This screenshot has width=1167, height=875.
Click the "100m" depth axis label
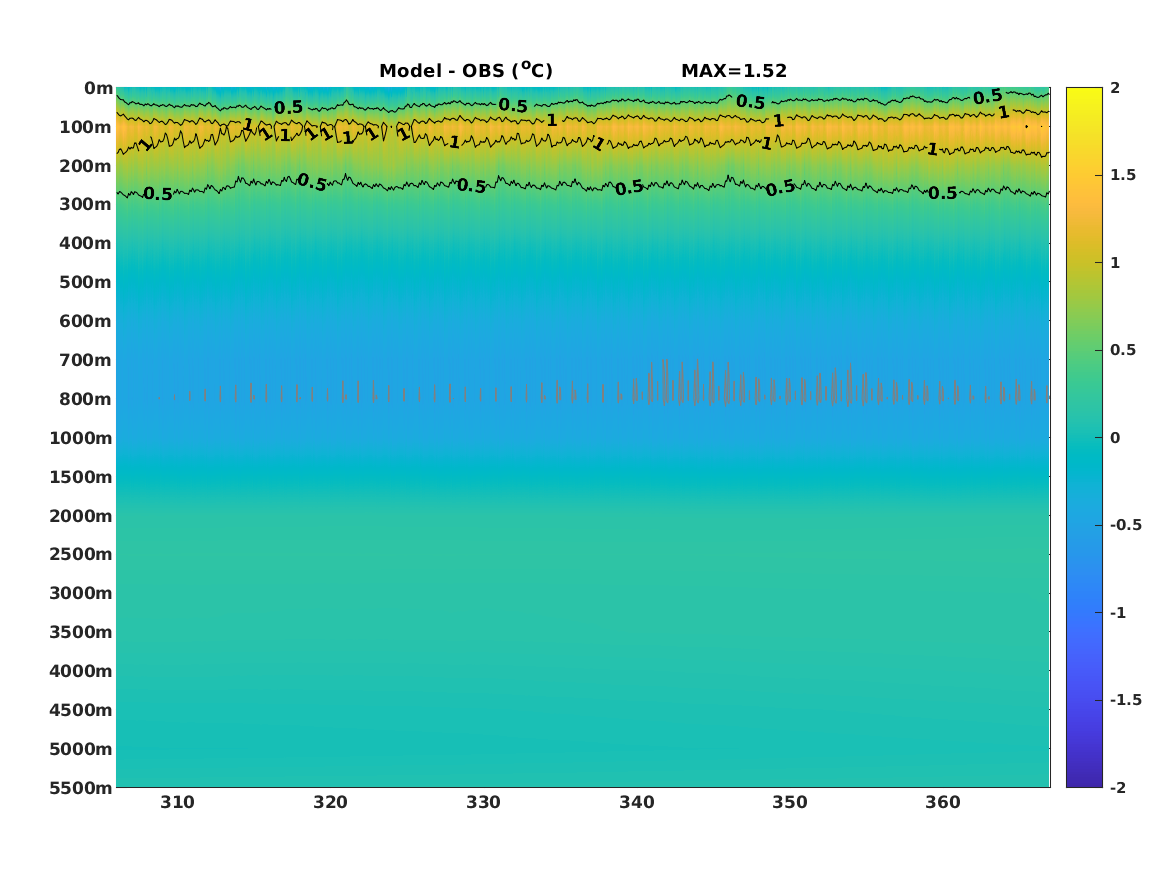86,127
